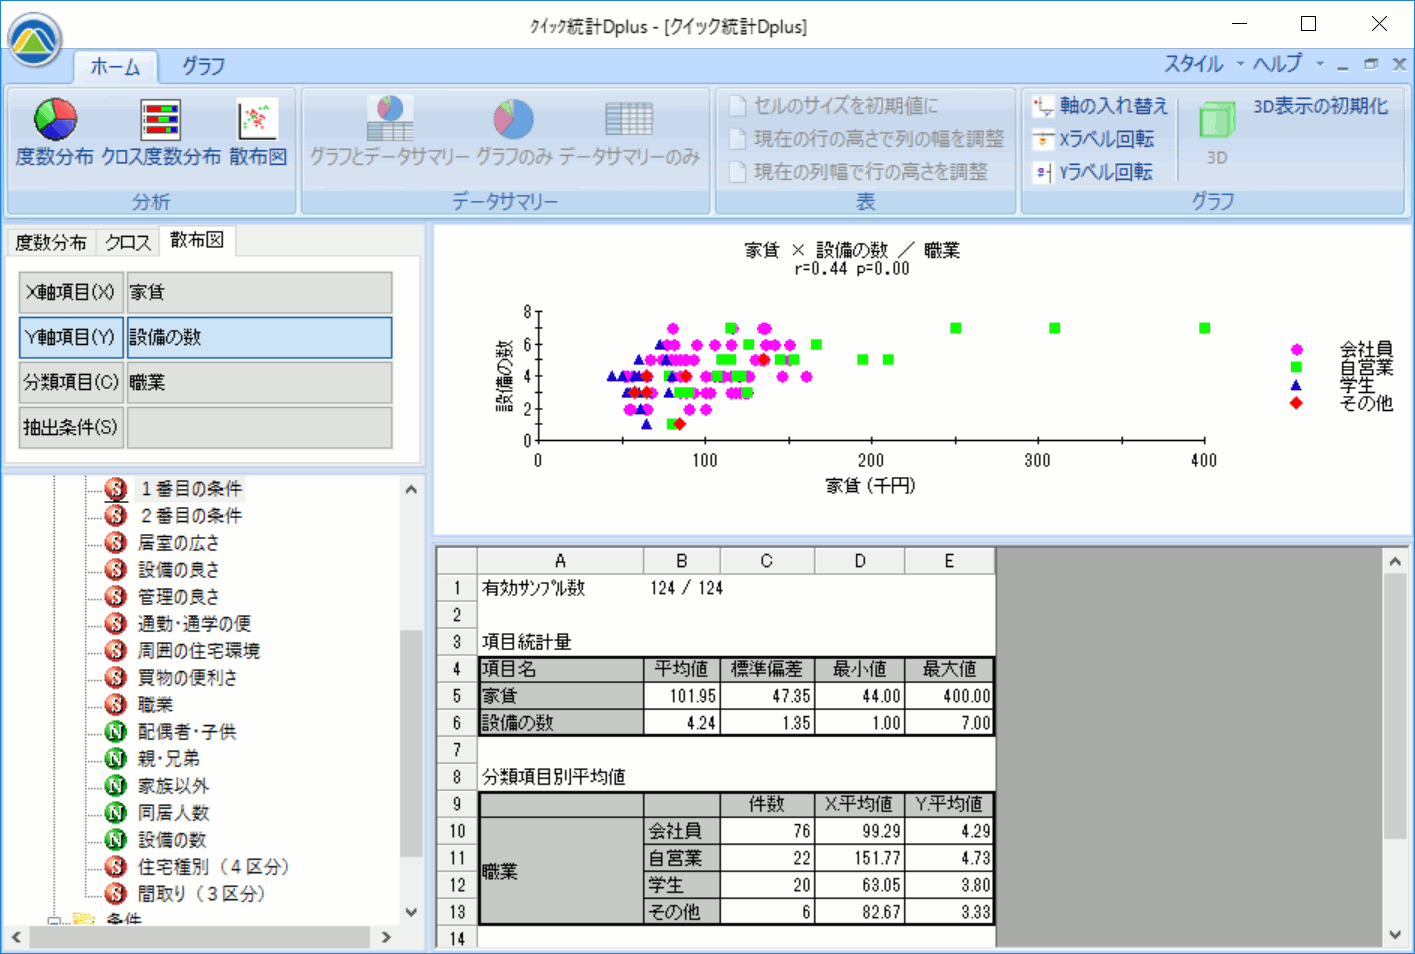Switch to the ホーム ribbon tab

115,67
